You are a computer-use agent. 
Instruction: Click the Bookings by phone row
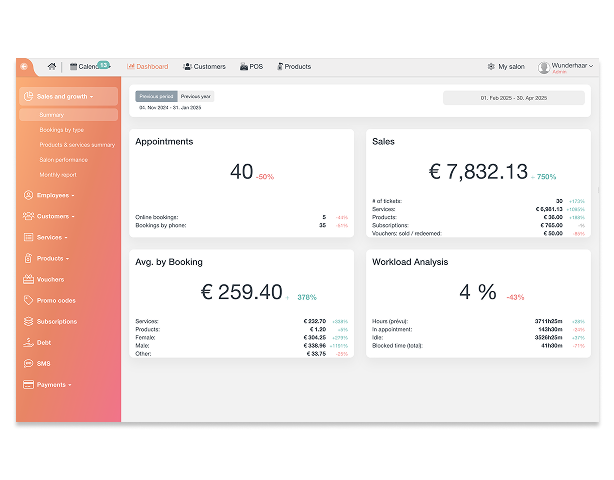coord(242,225)
